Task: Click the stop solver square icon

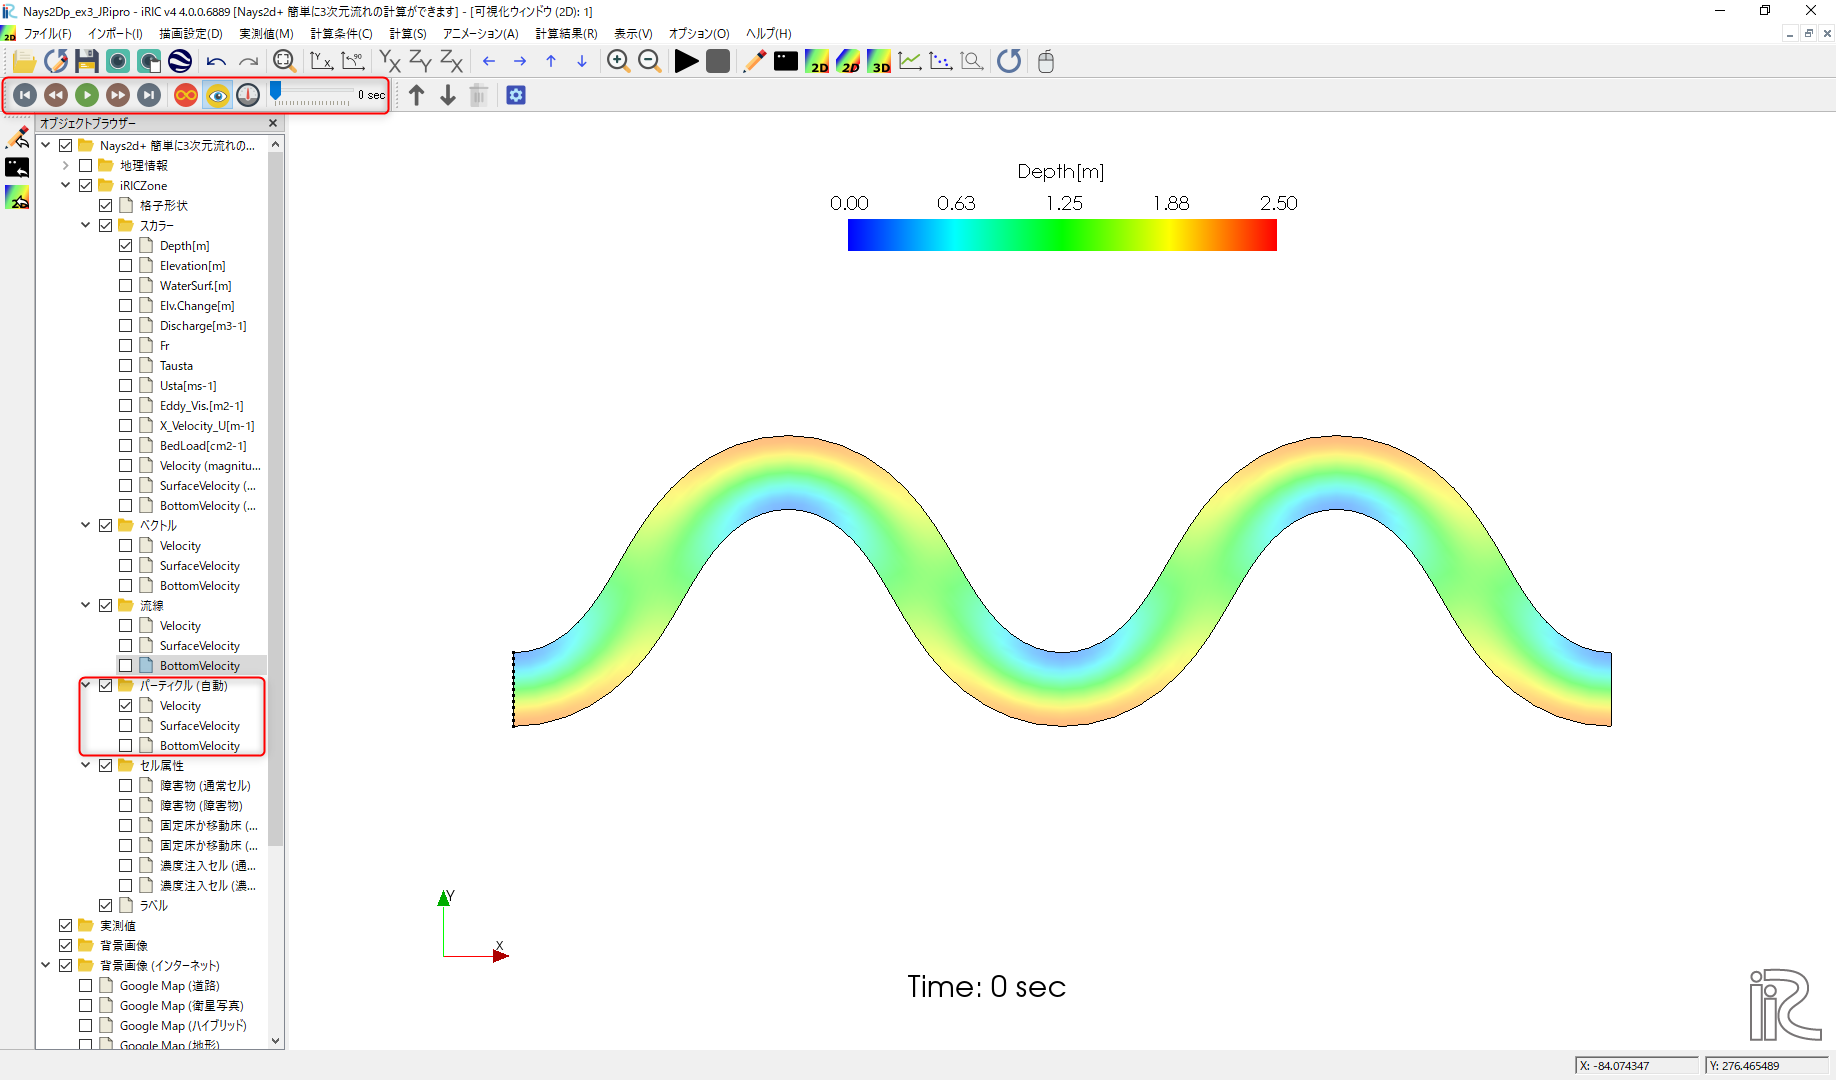Action: pyautogui.click(x=718, y=62)
